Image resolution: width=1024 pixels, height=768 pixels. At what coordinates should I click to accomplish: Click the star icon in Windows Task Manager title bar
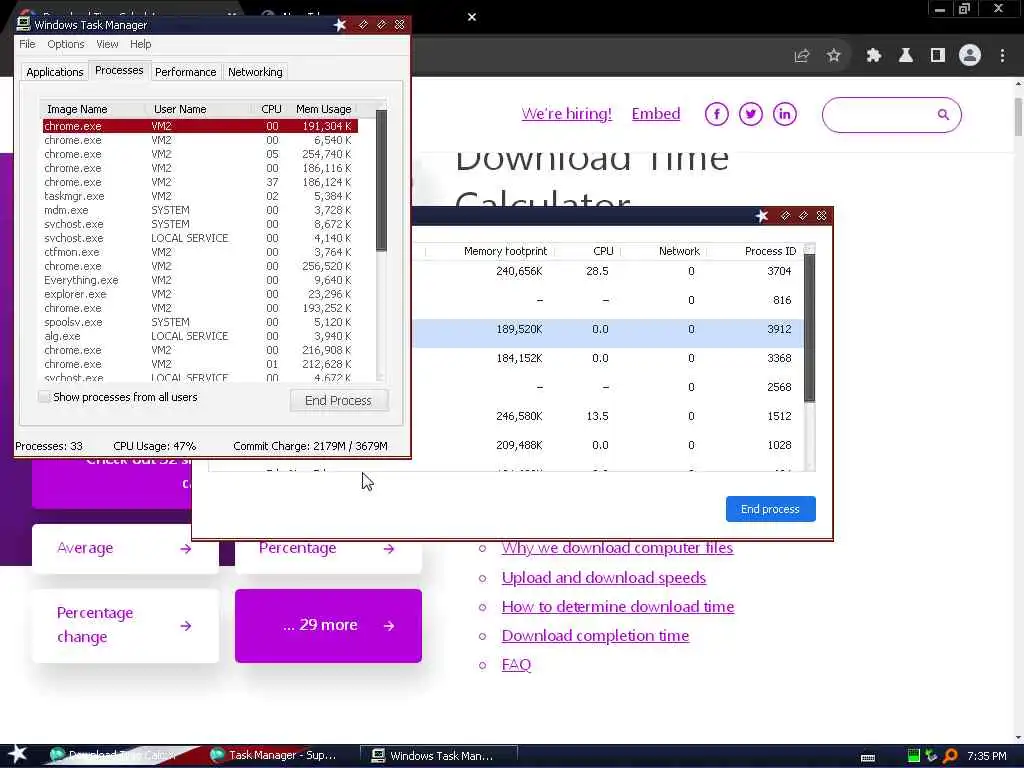(x=340, y=25)
